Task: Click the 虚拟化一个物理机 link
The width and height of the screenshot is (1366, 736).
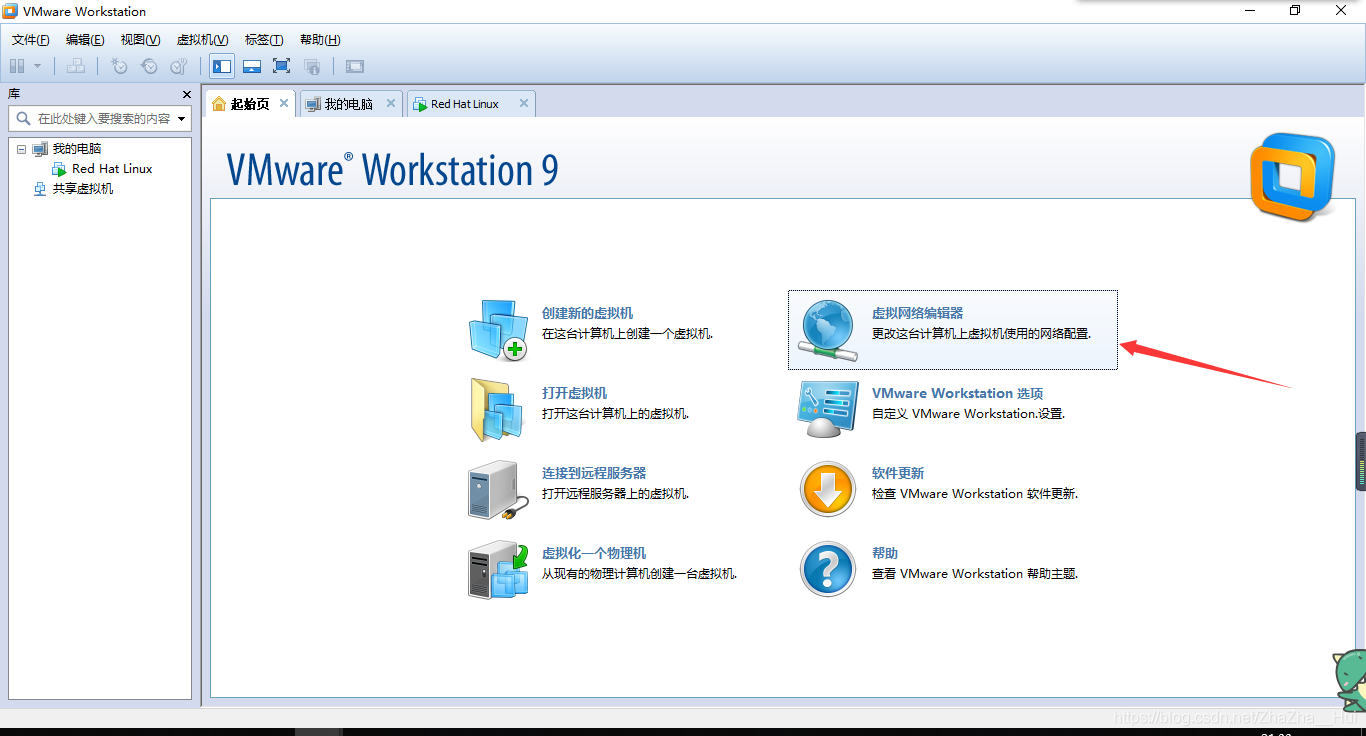Action: [594, 553]
